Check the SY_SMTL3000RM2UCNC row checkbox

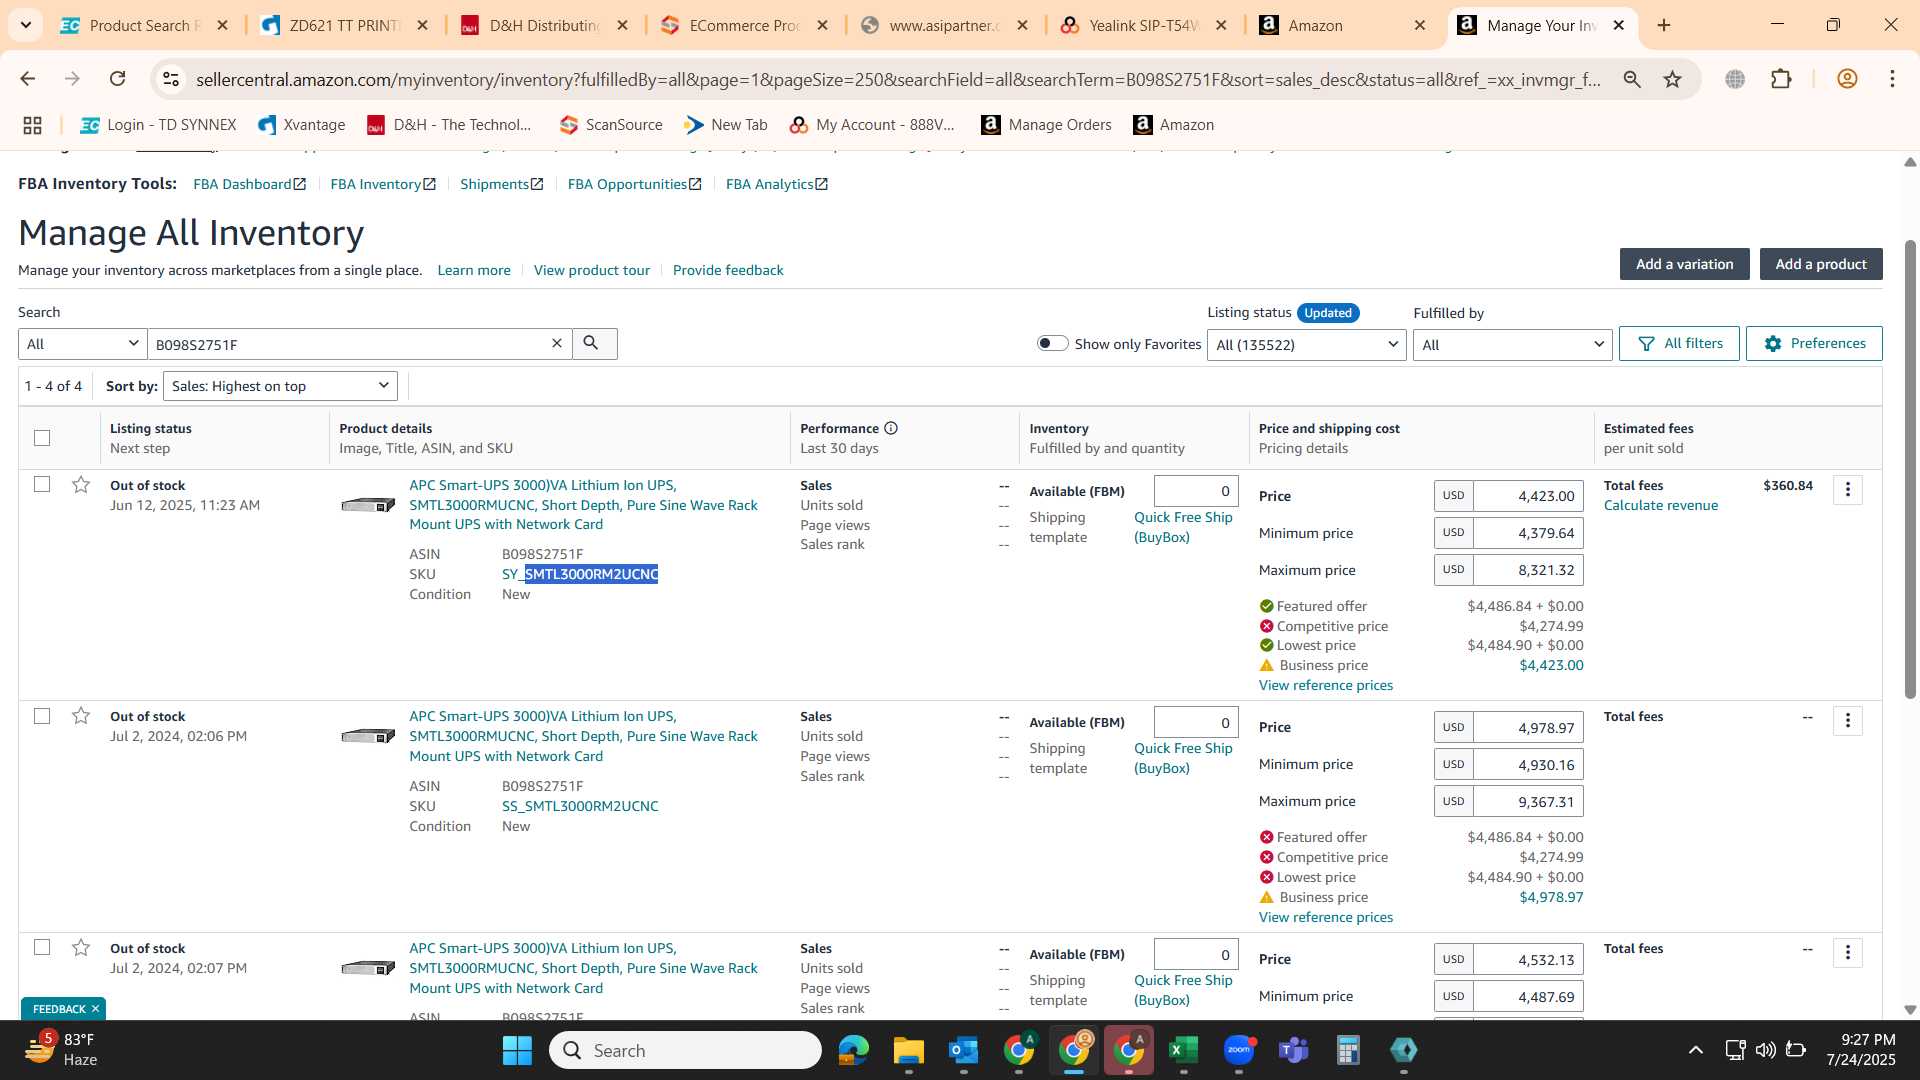pyautogui.click(x=42, y=484)
